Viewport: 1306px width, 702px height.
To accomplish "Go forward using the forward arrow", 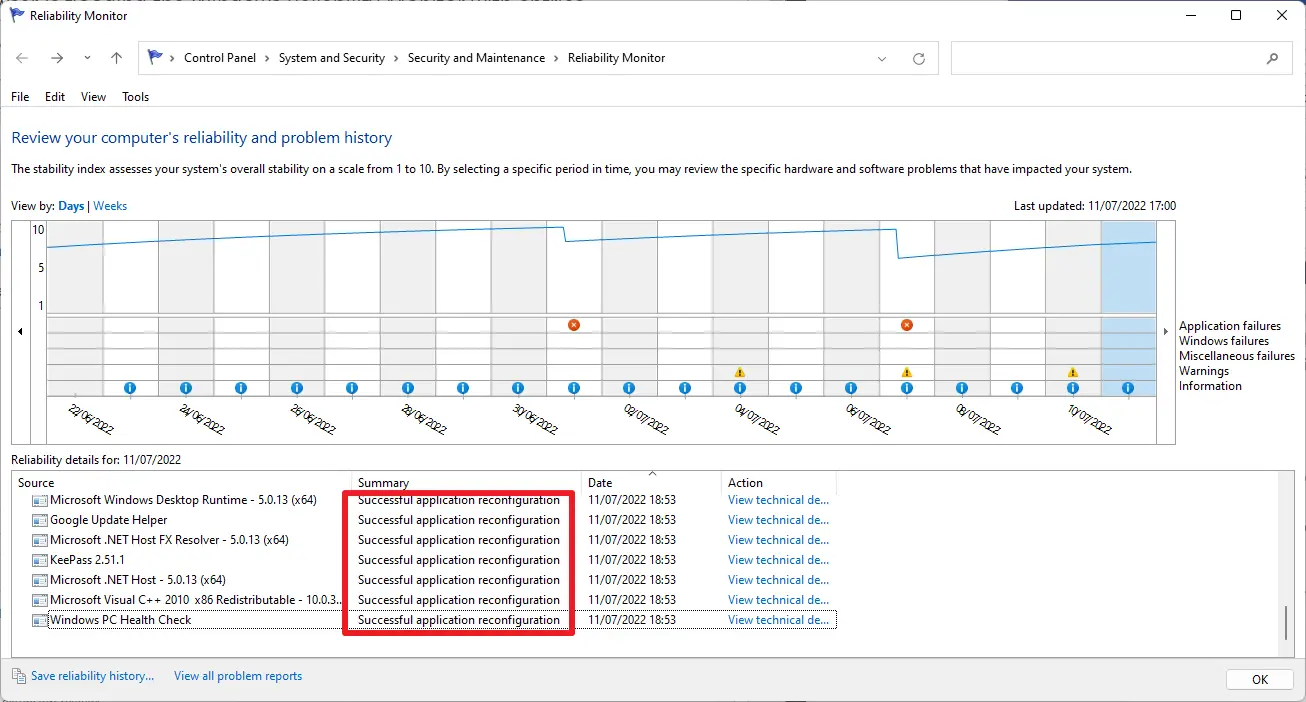I will tap(57, 58).
